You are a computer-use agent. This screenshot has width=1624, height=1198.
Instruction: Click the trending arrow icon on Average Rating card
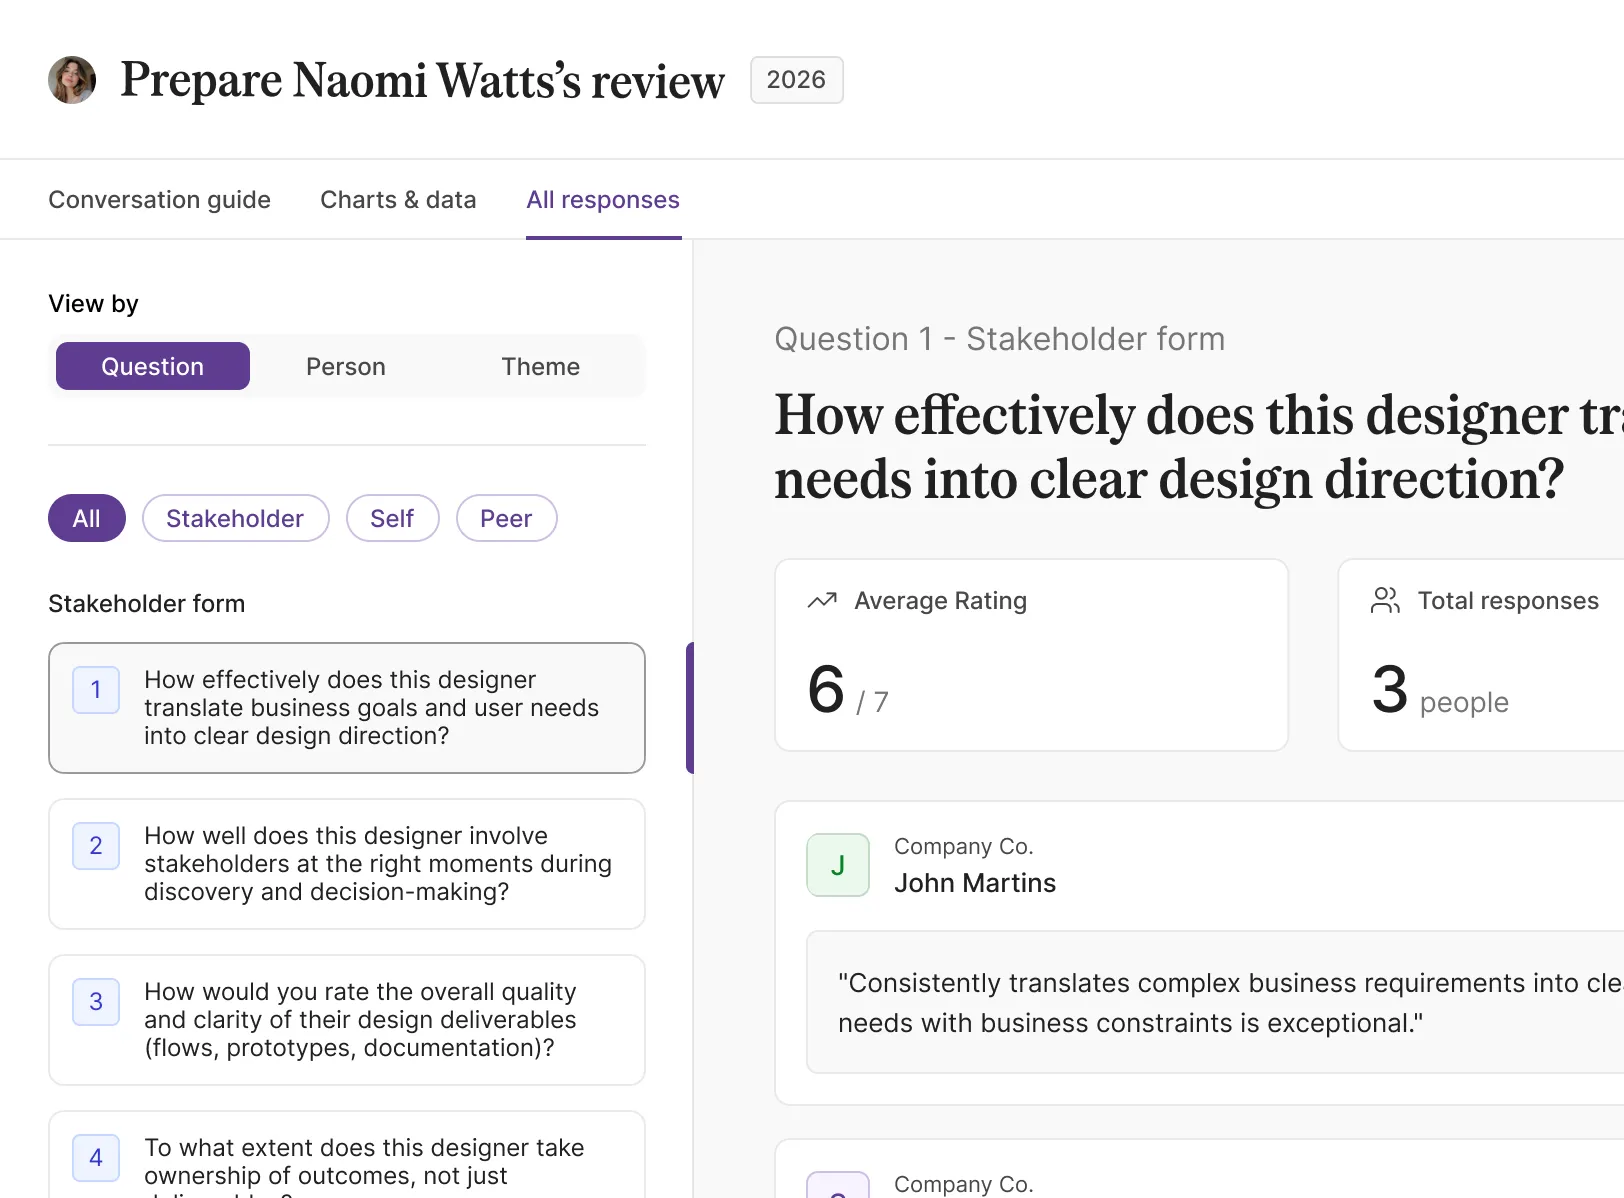(821, 600)
